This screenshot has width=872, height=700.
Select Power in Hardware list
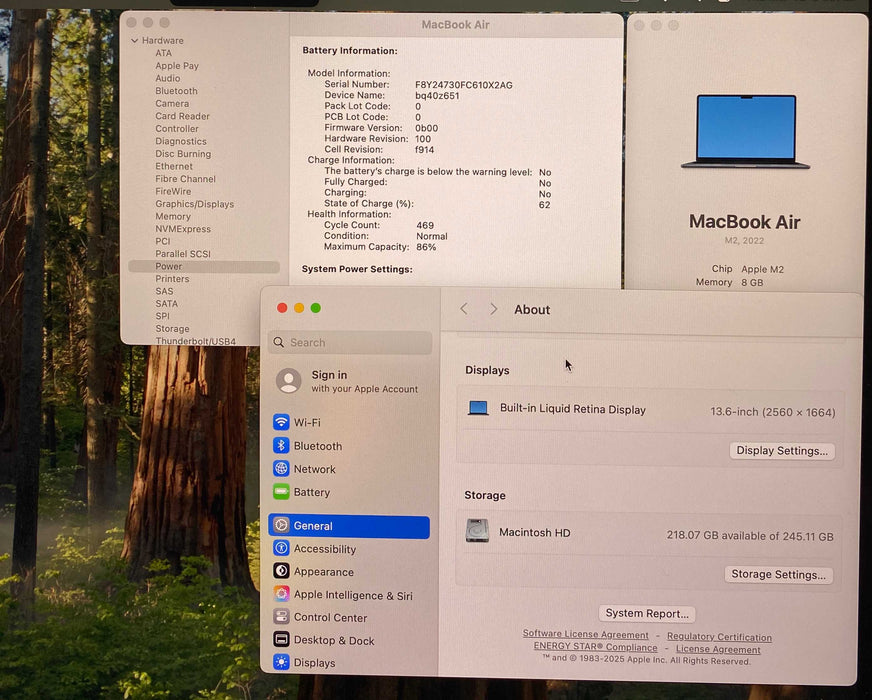point(204,266)
